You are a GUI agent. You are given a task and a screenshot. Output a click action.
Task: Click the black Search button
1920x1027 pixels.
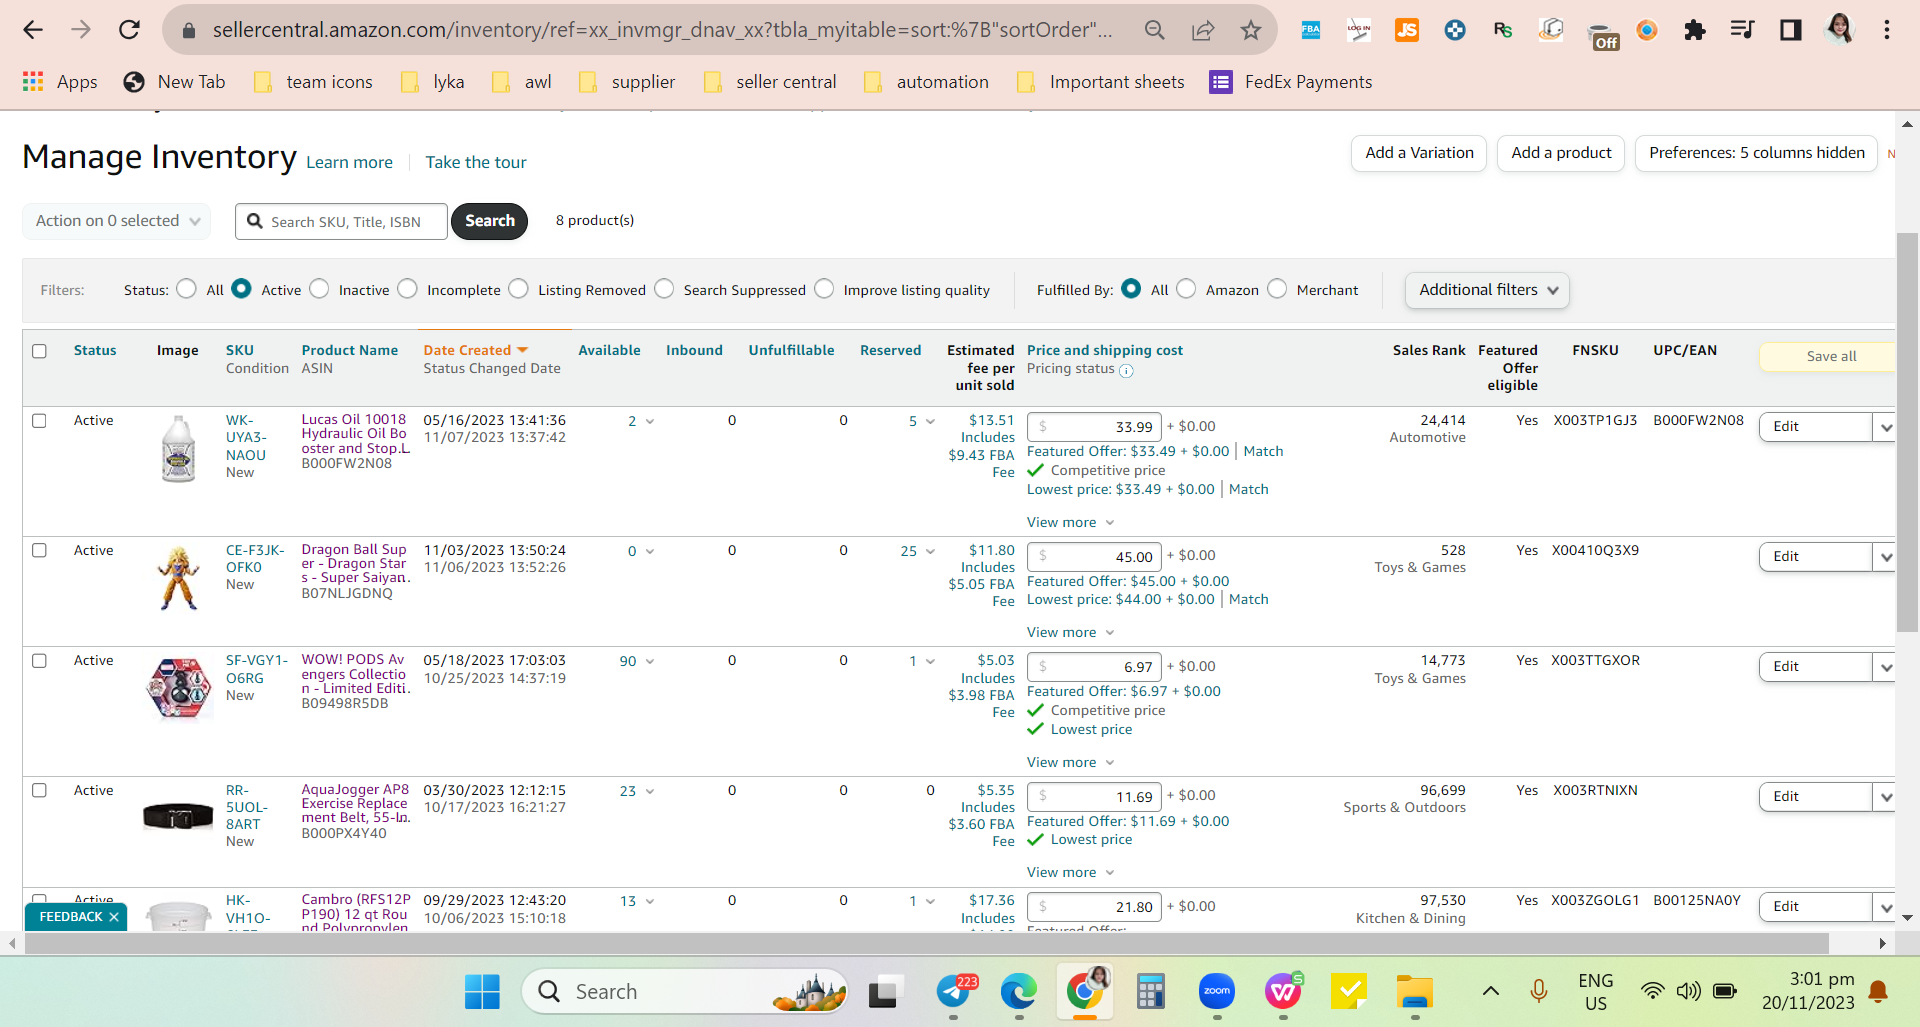[489, 221]
